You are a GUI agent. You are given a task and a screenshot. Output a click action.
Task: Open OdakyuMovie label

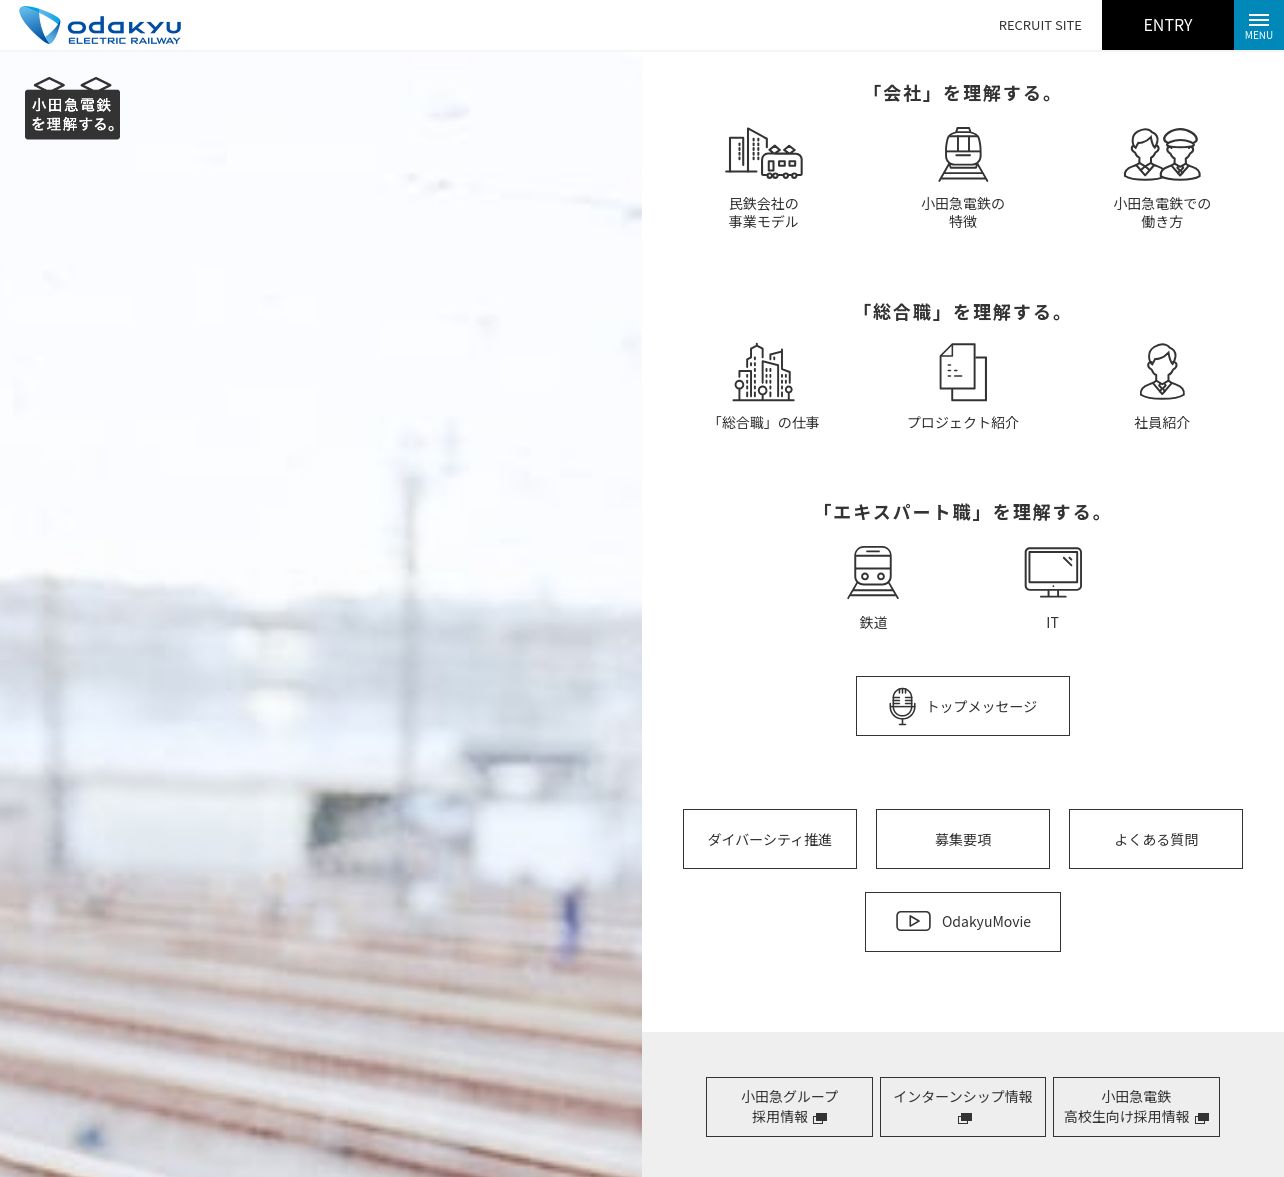pos(986,922)
